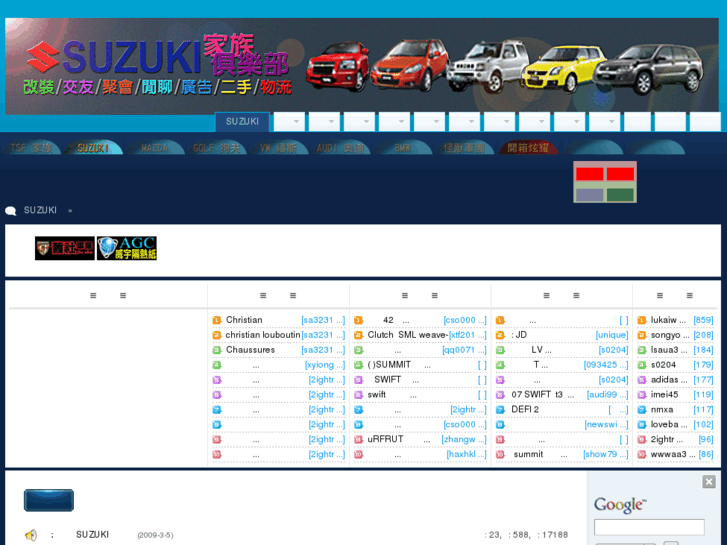The width and height of the screenshot is (727, 545).
Task: Switch to AUDI 奧迪 section tab
Action: 340,148
